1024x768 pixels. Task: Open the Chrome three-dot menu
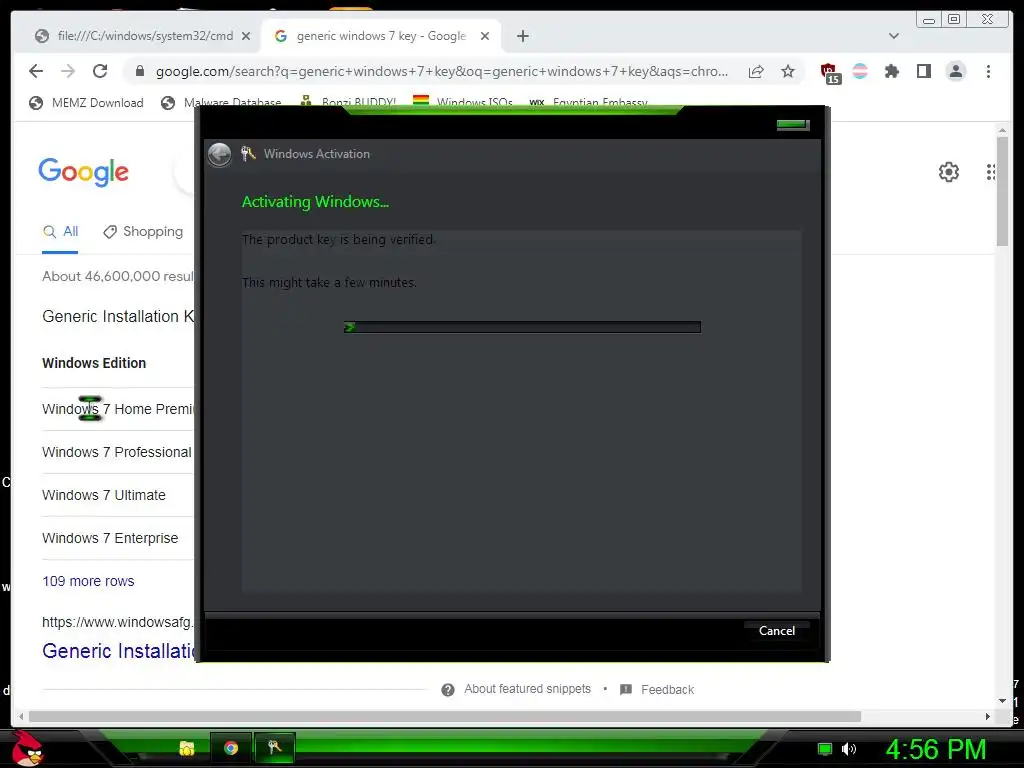coord(988,71)
